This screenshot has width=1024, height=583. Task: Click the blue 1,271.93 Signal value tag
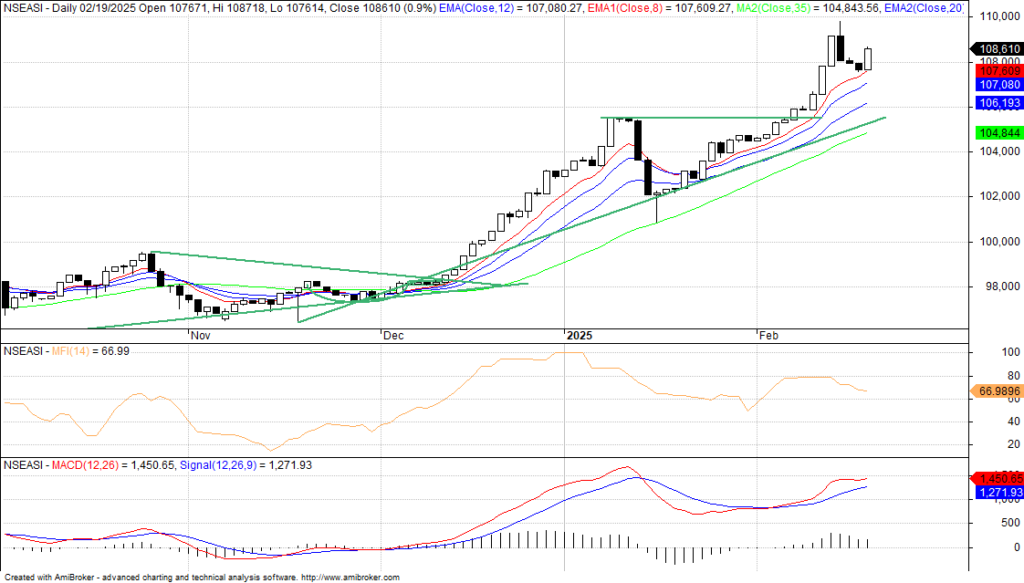coord(998,493)
